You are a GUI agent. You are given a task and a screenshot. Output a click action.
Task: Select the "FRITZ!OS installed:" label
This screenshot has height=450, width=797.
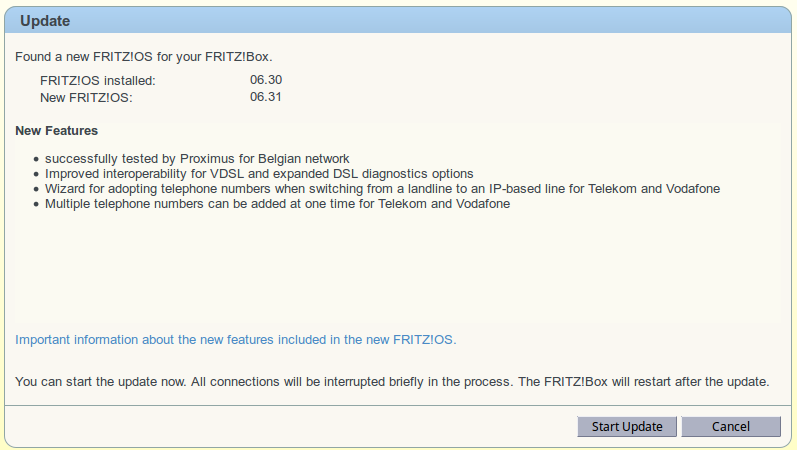pyautogui.click(x=98, y=80)
